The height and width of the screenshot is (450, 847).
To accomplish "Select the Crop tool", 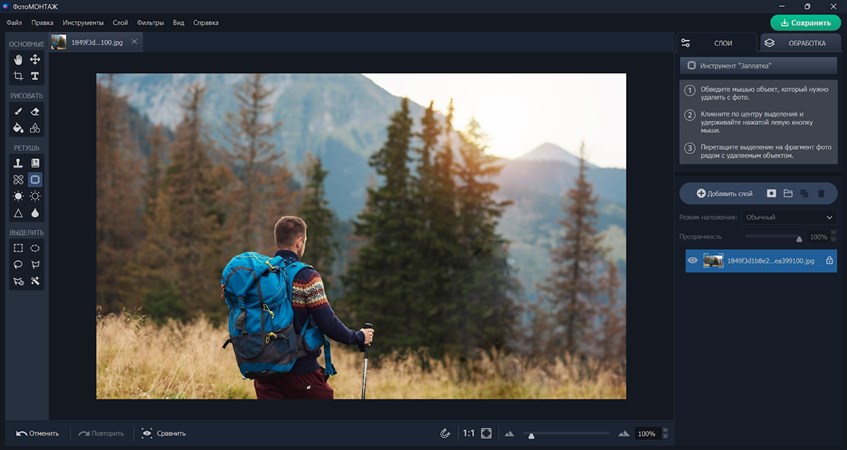I will (x=18, y=76).
